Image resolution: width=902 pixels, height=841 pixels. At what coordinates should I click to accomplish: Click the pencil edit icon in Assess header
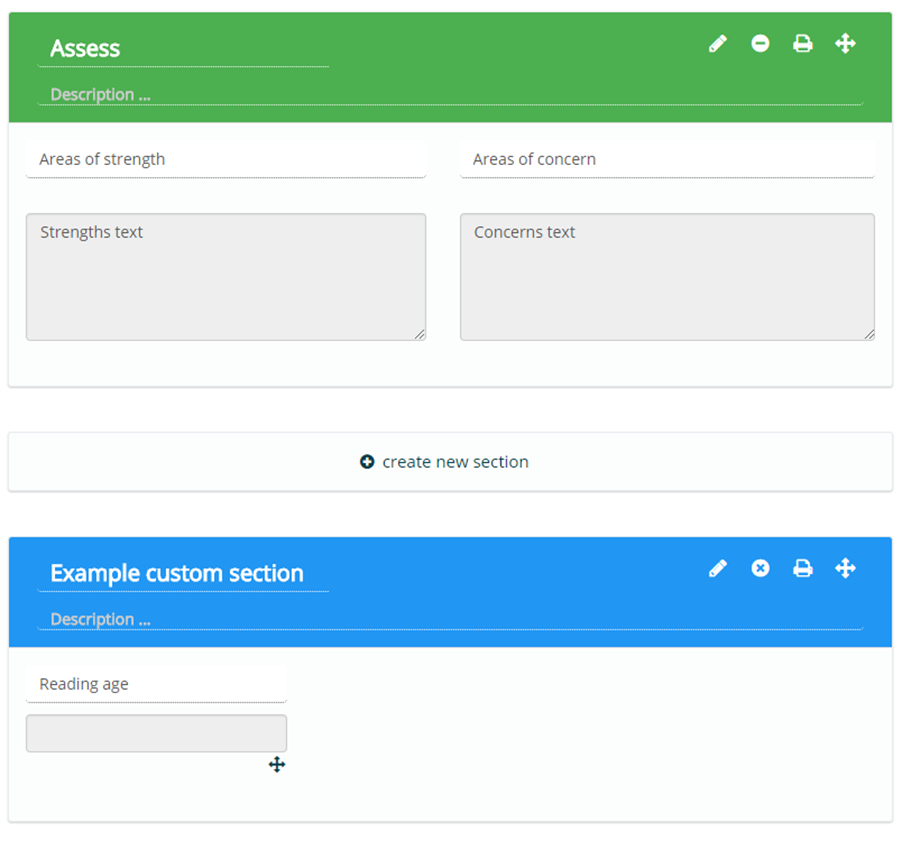pyautogui.click(x=718, y=44)
